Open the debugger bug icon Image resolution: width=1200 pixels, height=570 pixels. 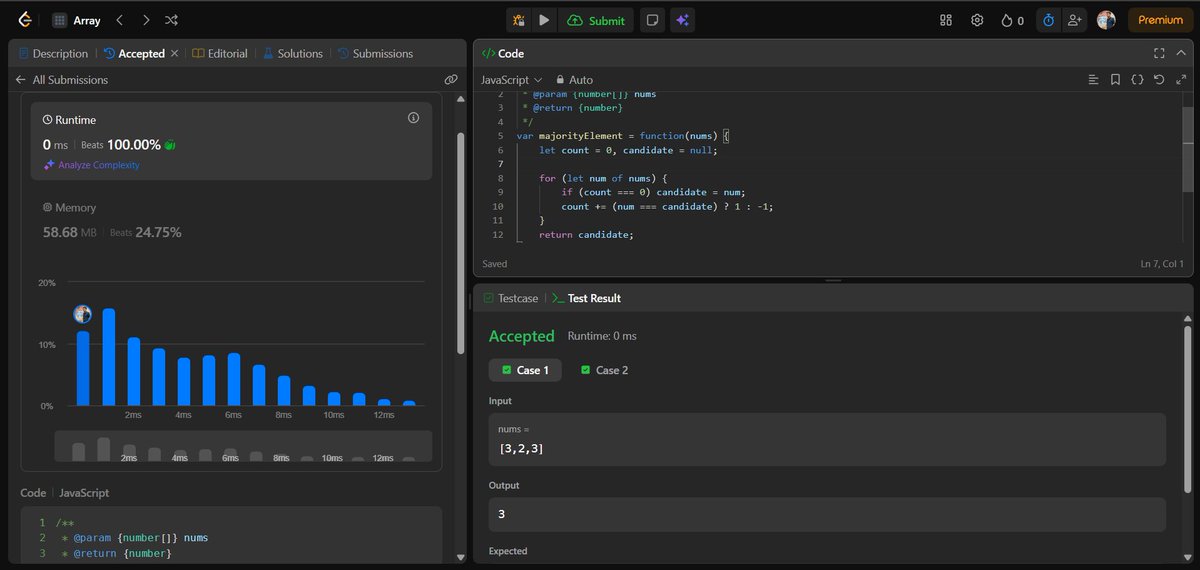coord(519,20)
